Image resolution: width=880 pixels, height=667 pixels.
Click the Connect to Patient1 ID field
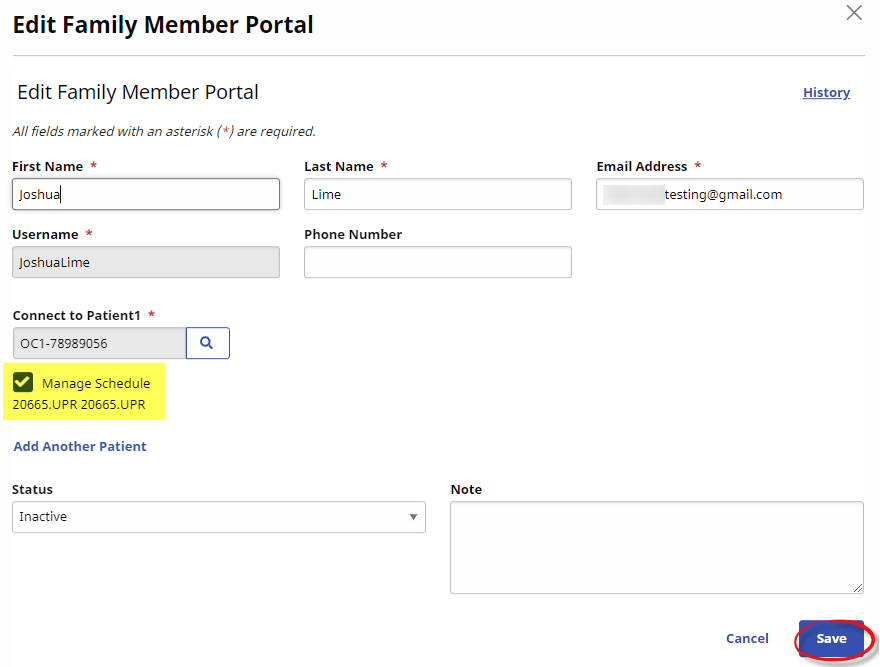[99, 343]
